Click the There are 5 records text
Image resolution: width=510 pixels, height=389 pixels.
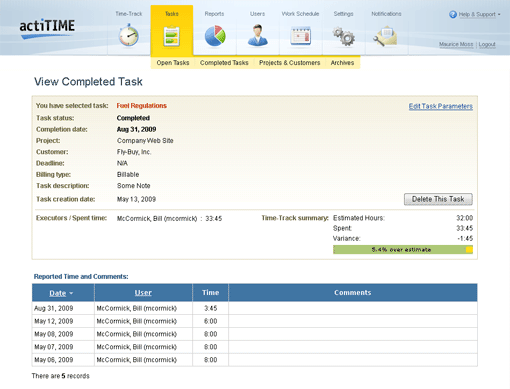(x=61, y=376)
